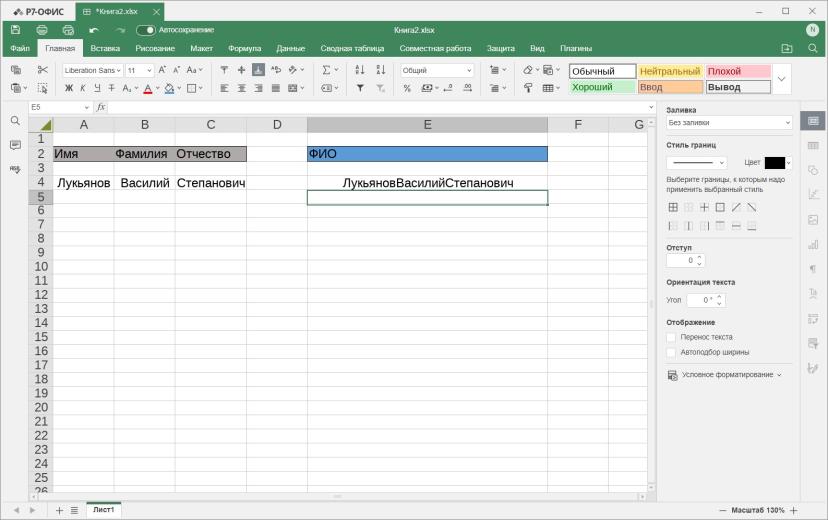The width and height of the screenshot is (828, 520).
Task: Click the fill color bucket button
Action: pos(169,88)
